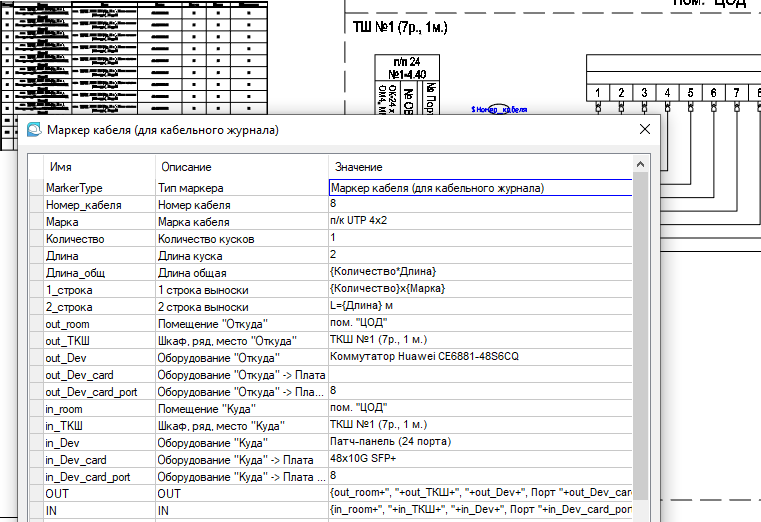Viewport: 761px width, 522px height.
Task: Click the 'in_ТКШ' name cell
Action: [x=99, y=425]
